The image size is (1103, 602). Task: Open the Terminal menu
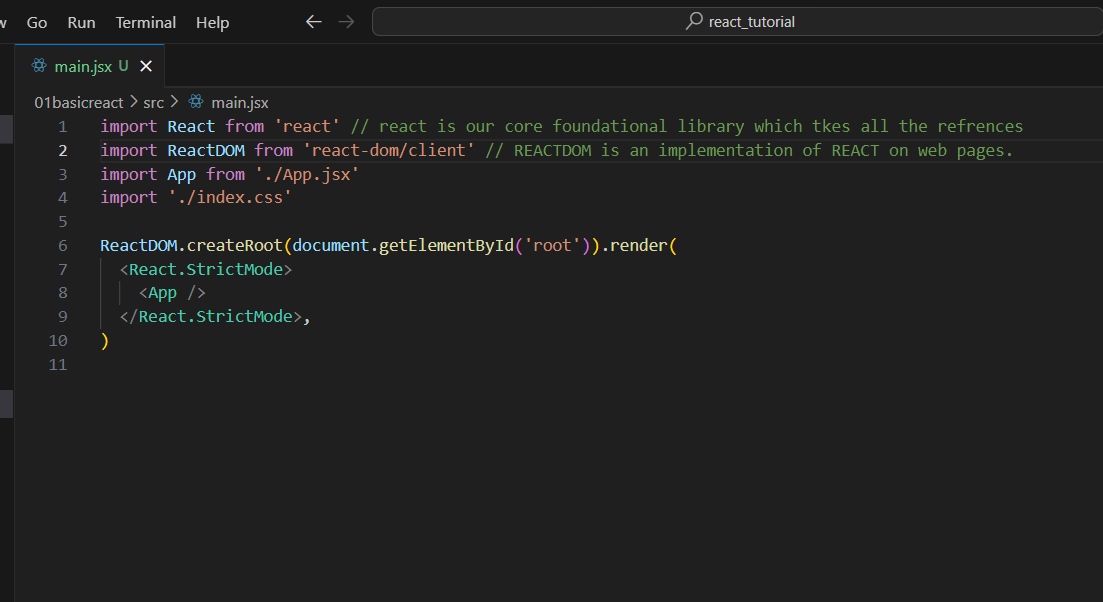click(x=146, y=23)
